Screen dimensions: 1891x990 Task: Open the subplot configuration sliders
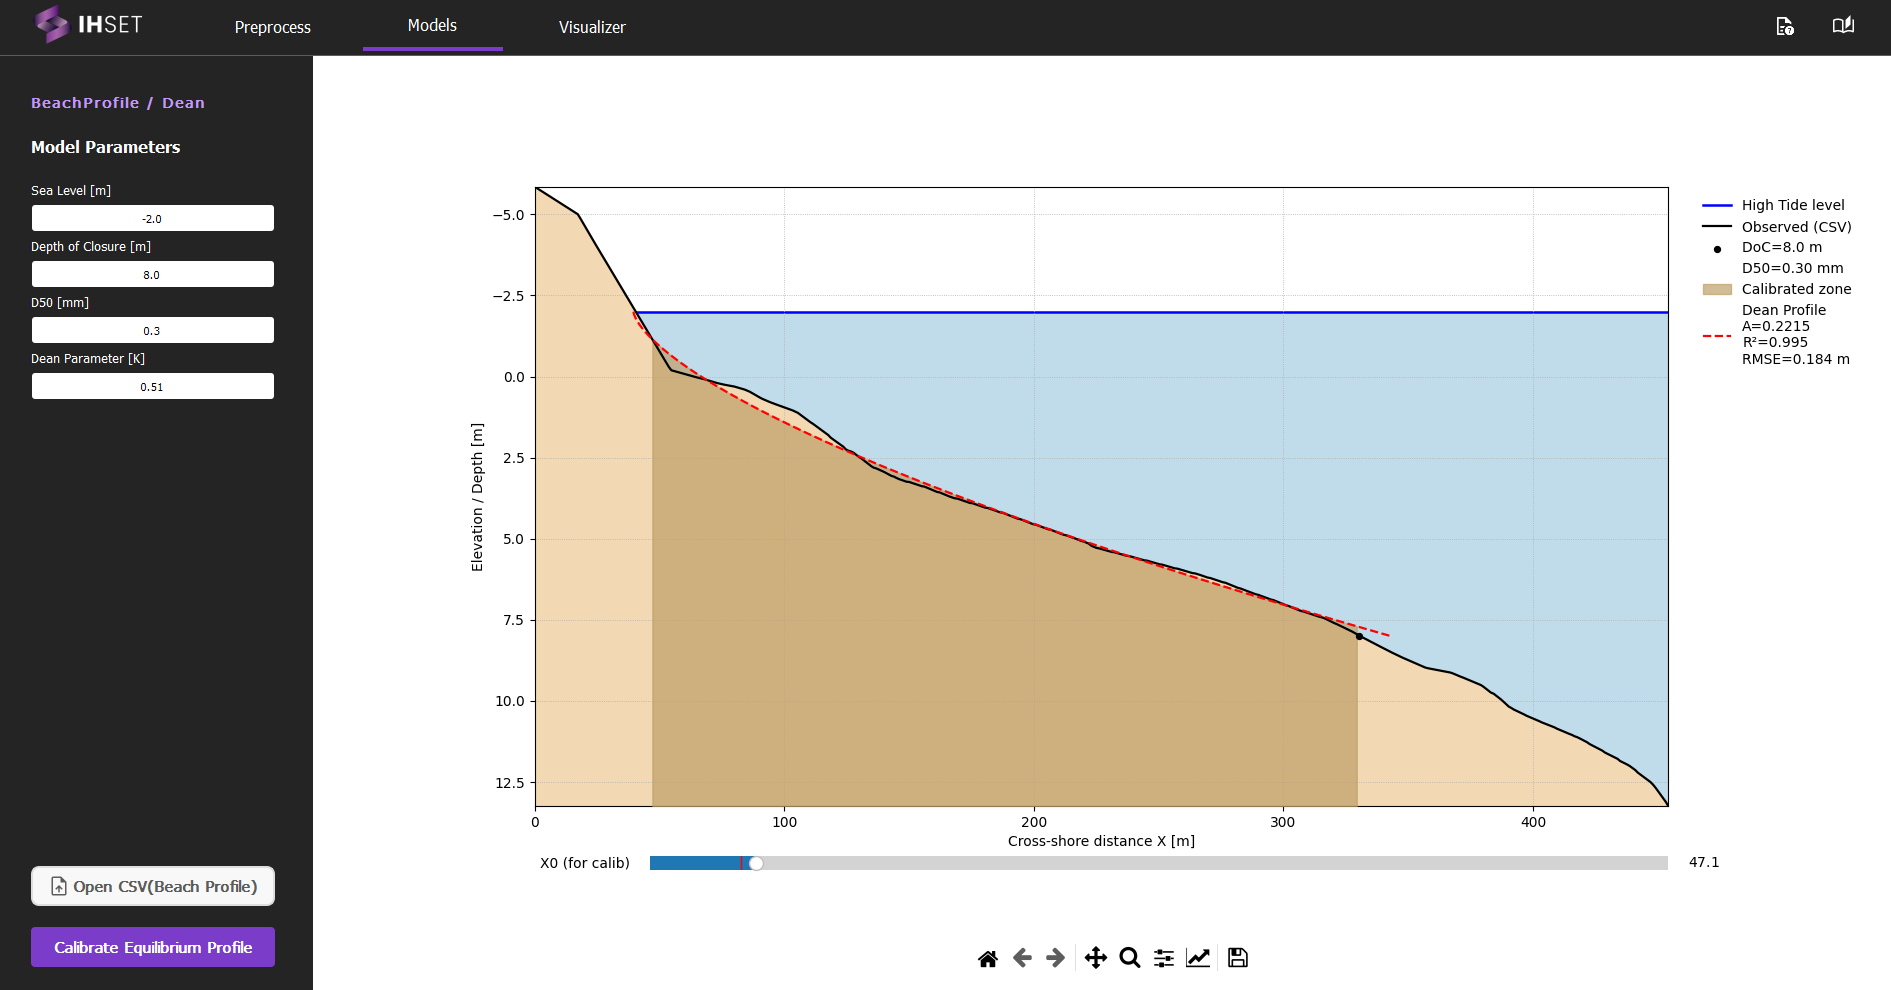click(x=1163, y=957)
